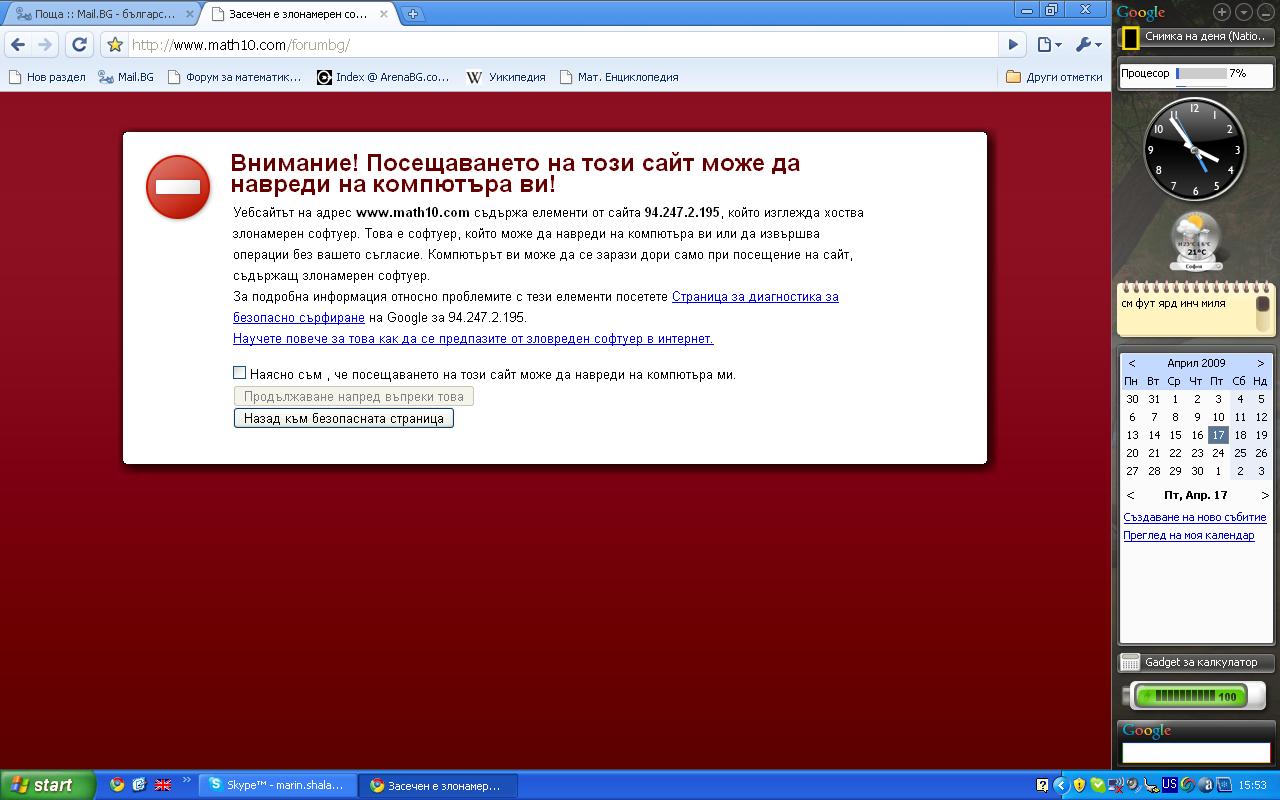Click the Go arrow beside the address bar
This screenshot has width=1280, height=800.
tap(1013, 45)
